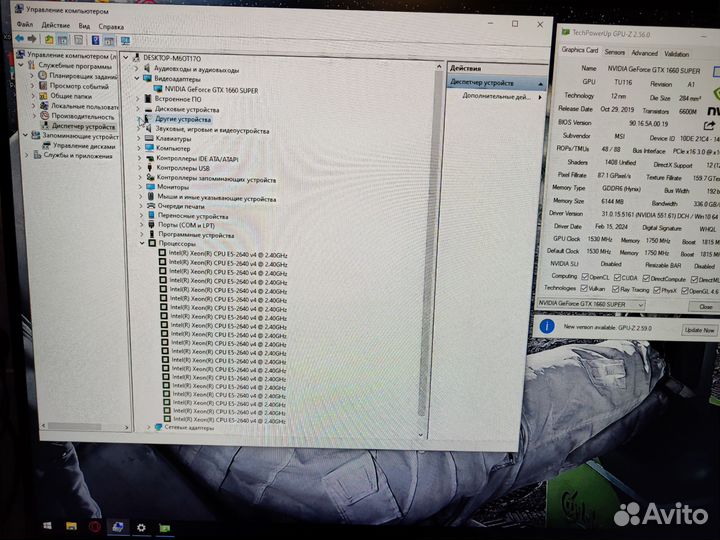Screen dimensions: 720x540
Task: Toggle the DirectCompute checkbox
Action: tap(646, 278)
